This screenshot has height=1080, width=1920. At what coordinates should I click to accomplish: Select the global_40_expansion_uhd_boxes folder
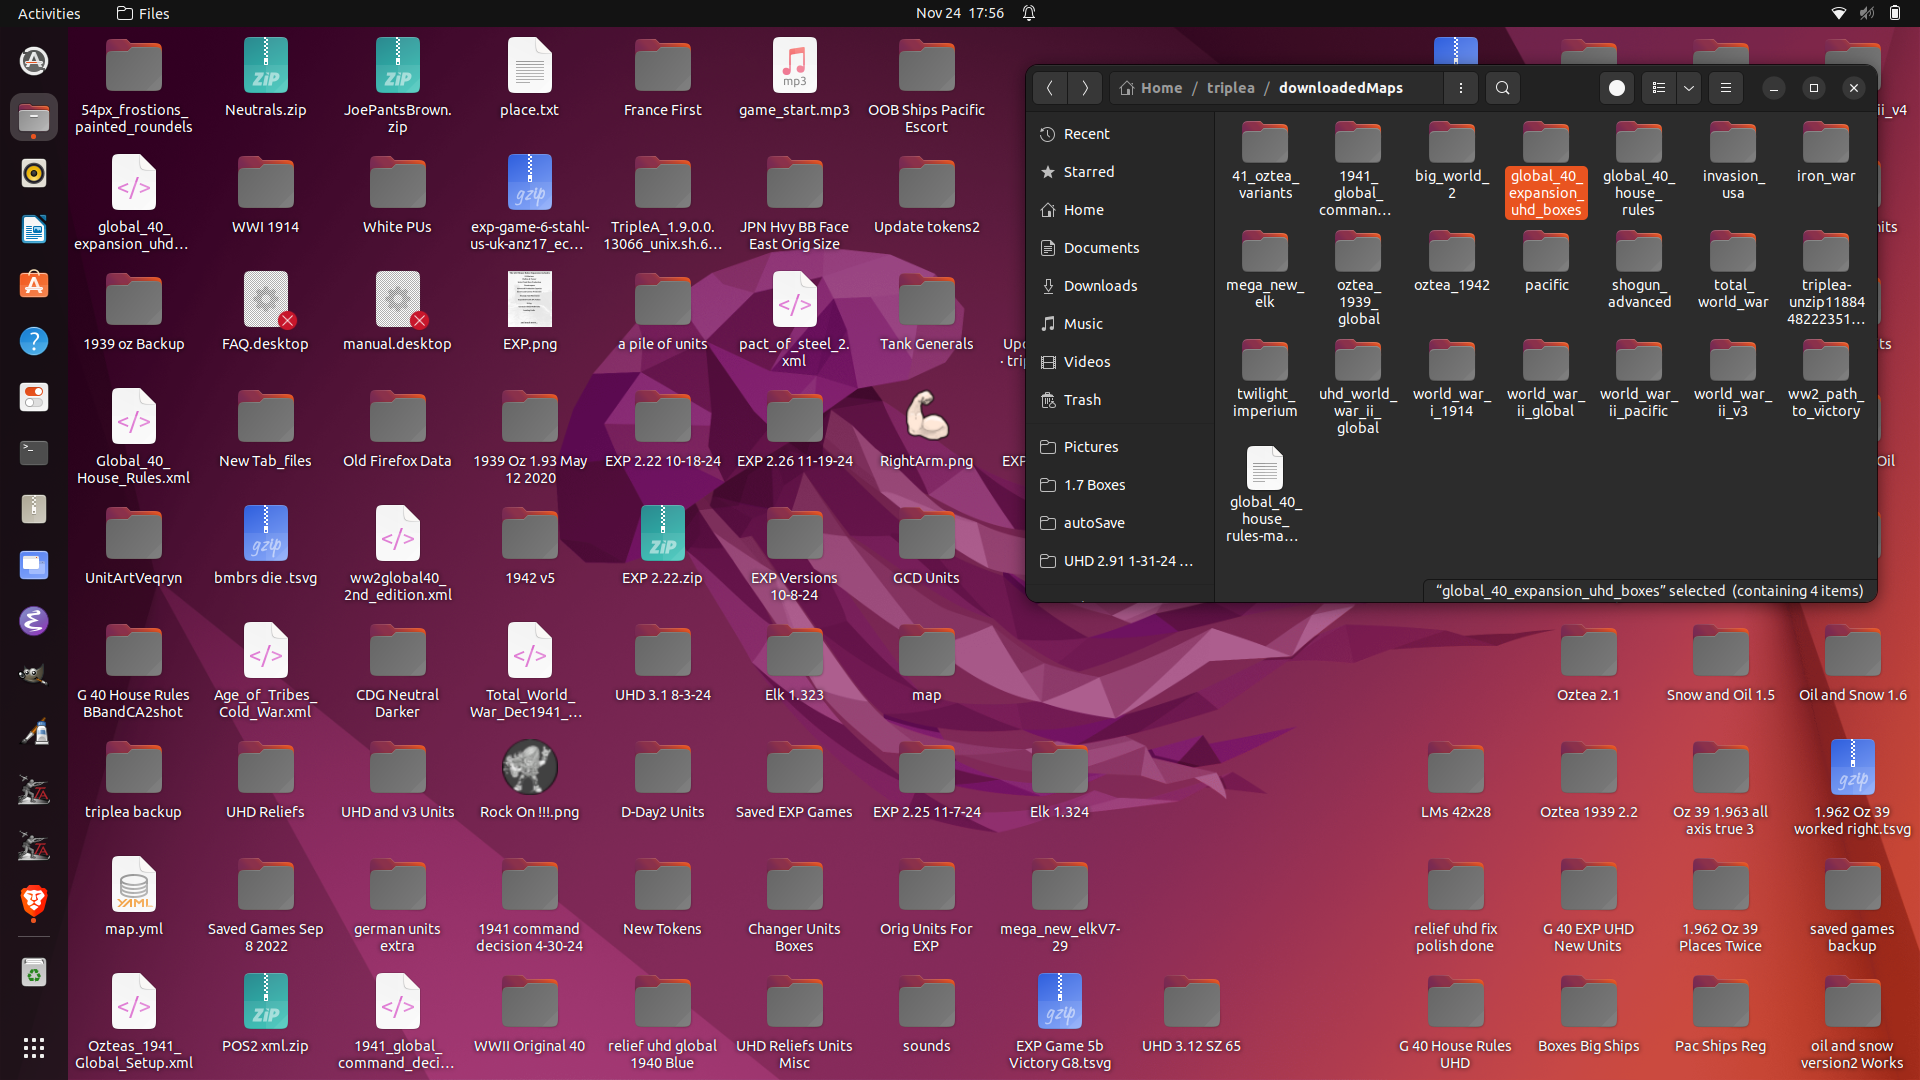tap(1545, 170)
